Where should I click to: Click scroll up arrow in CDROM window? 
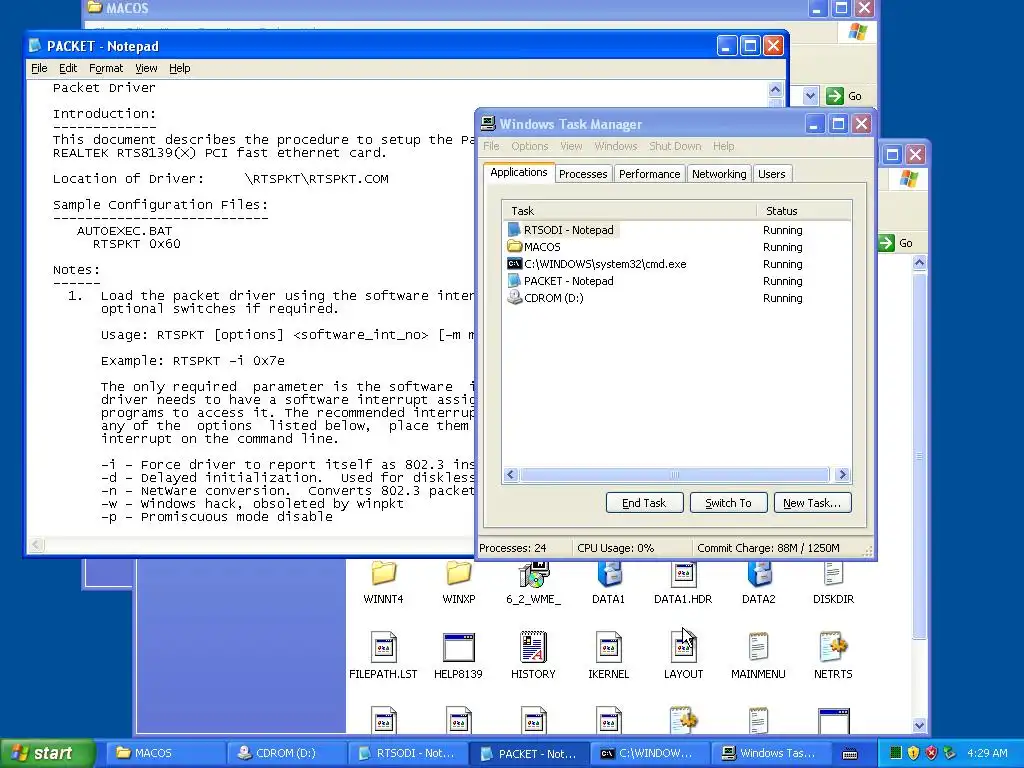point(920,263)
